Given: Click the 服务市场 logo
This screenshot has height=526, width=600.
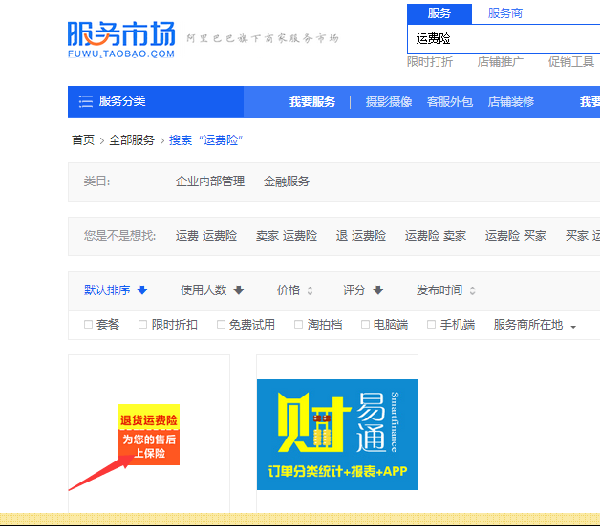Looking at the screenshot, I should click(x=120, y=38).
